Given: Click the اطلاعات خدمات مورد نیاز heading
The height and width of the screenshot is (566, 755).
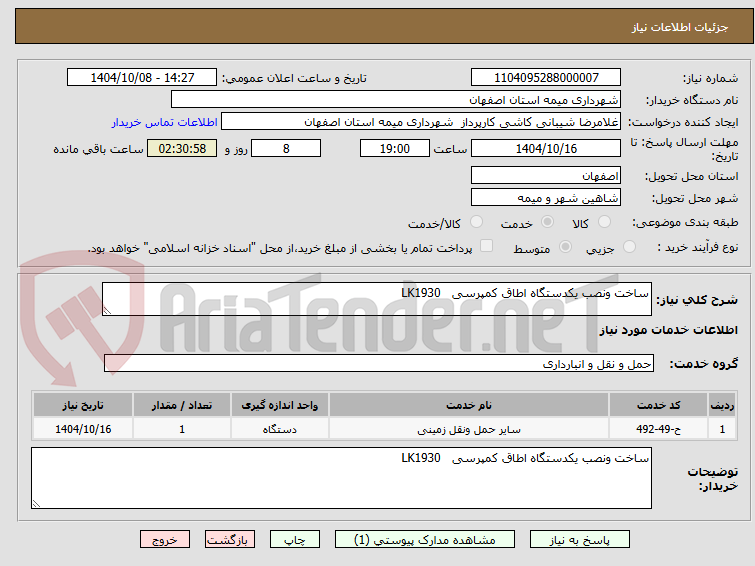Looking at the screenshot, I should click(x=668, y=330).
